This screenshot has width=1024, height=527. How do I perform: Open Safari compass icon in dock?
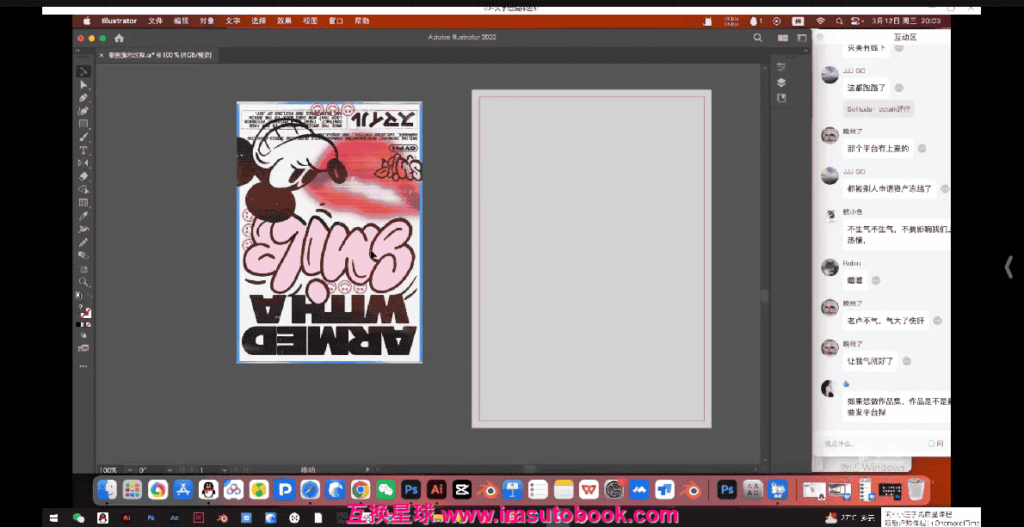coord(310,488)
